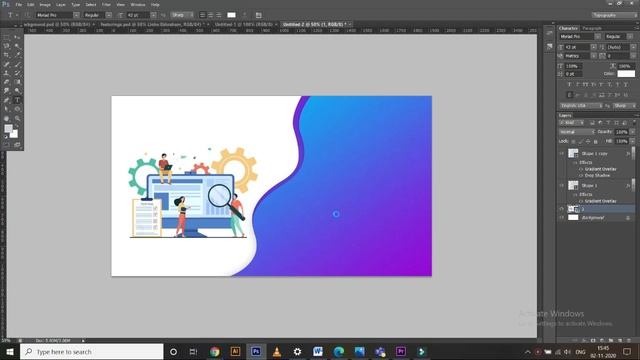Right align text in options bar
Viewport: 640px width, 360px height.
(219, 15)
